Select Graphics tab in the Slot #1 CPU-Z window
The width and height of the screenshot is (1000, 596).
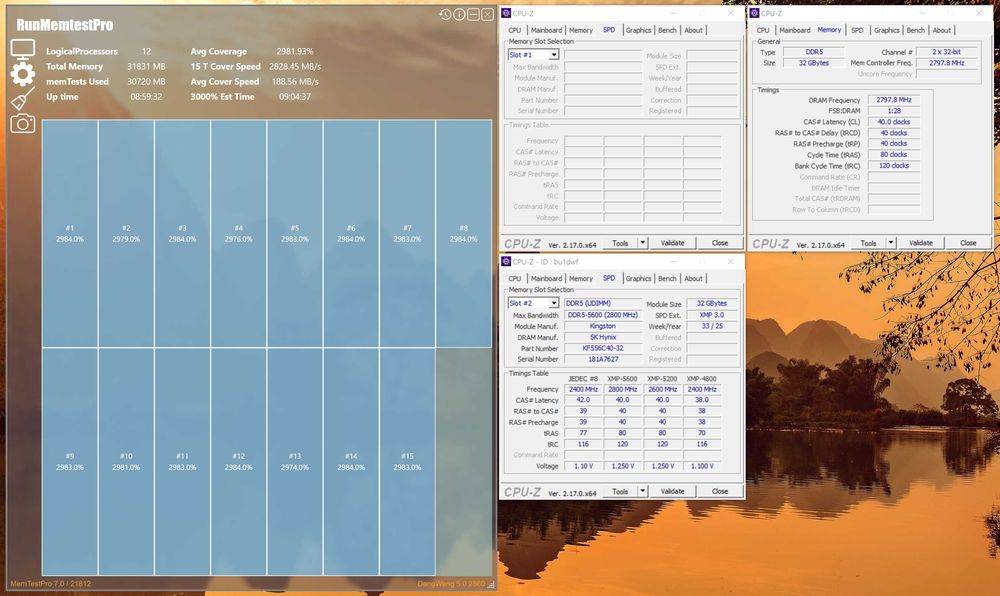[x=638, y=30]
